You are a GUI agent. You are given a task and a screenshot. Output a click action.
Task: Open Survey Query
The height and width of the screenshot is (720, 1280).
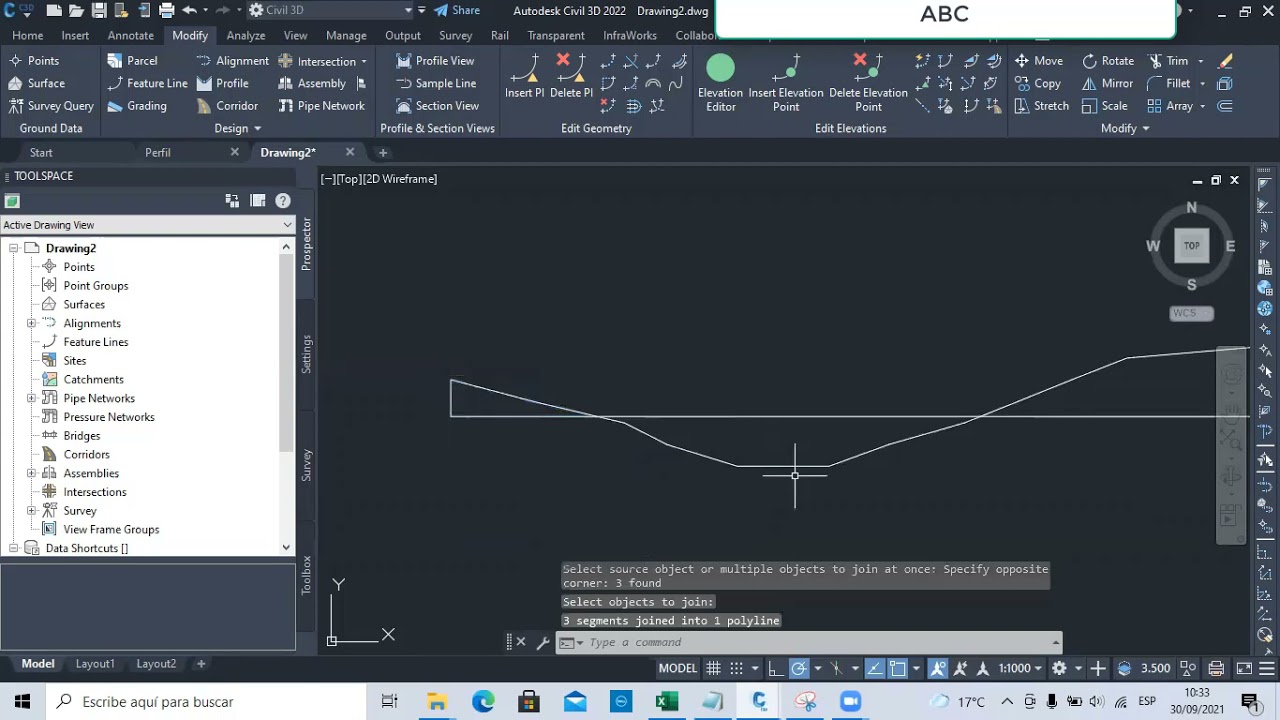pyautogui.click(x=51, y=105)
